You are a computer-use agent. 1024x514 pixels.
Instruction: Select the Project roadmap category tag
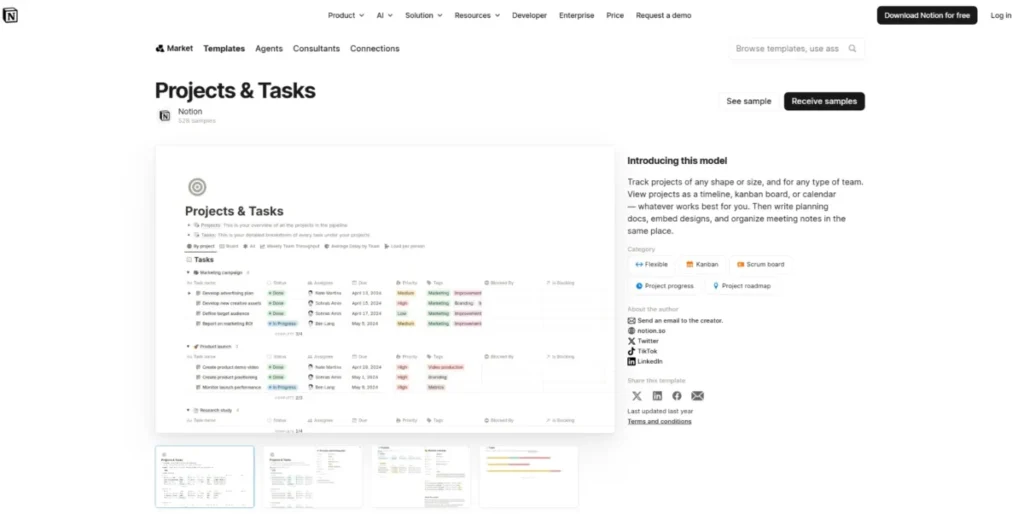tap(741, 286)
